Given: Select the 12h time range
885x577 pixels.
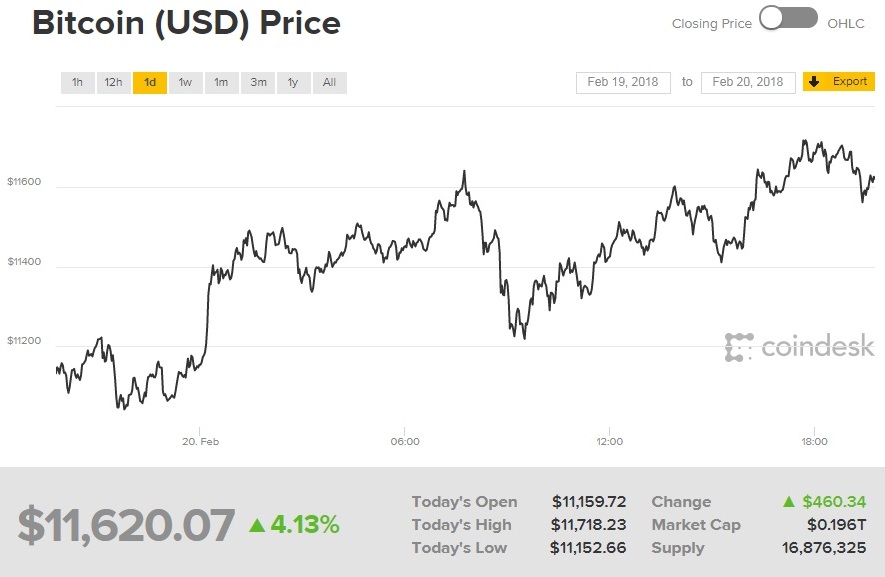Looking at the screenshot, I should coord(112,82).
